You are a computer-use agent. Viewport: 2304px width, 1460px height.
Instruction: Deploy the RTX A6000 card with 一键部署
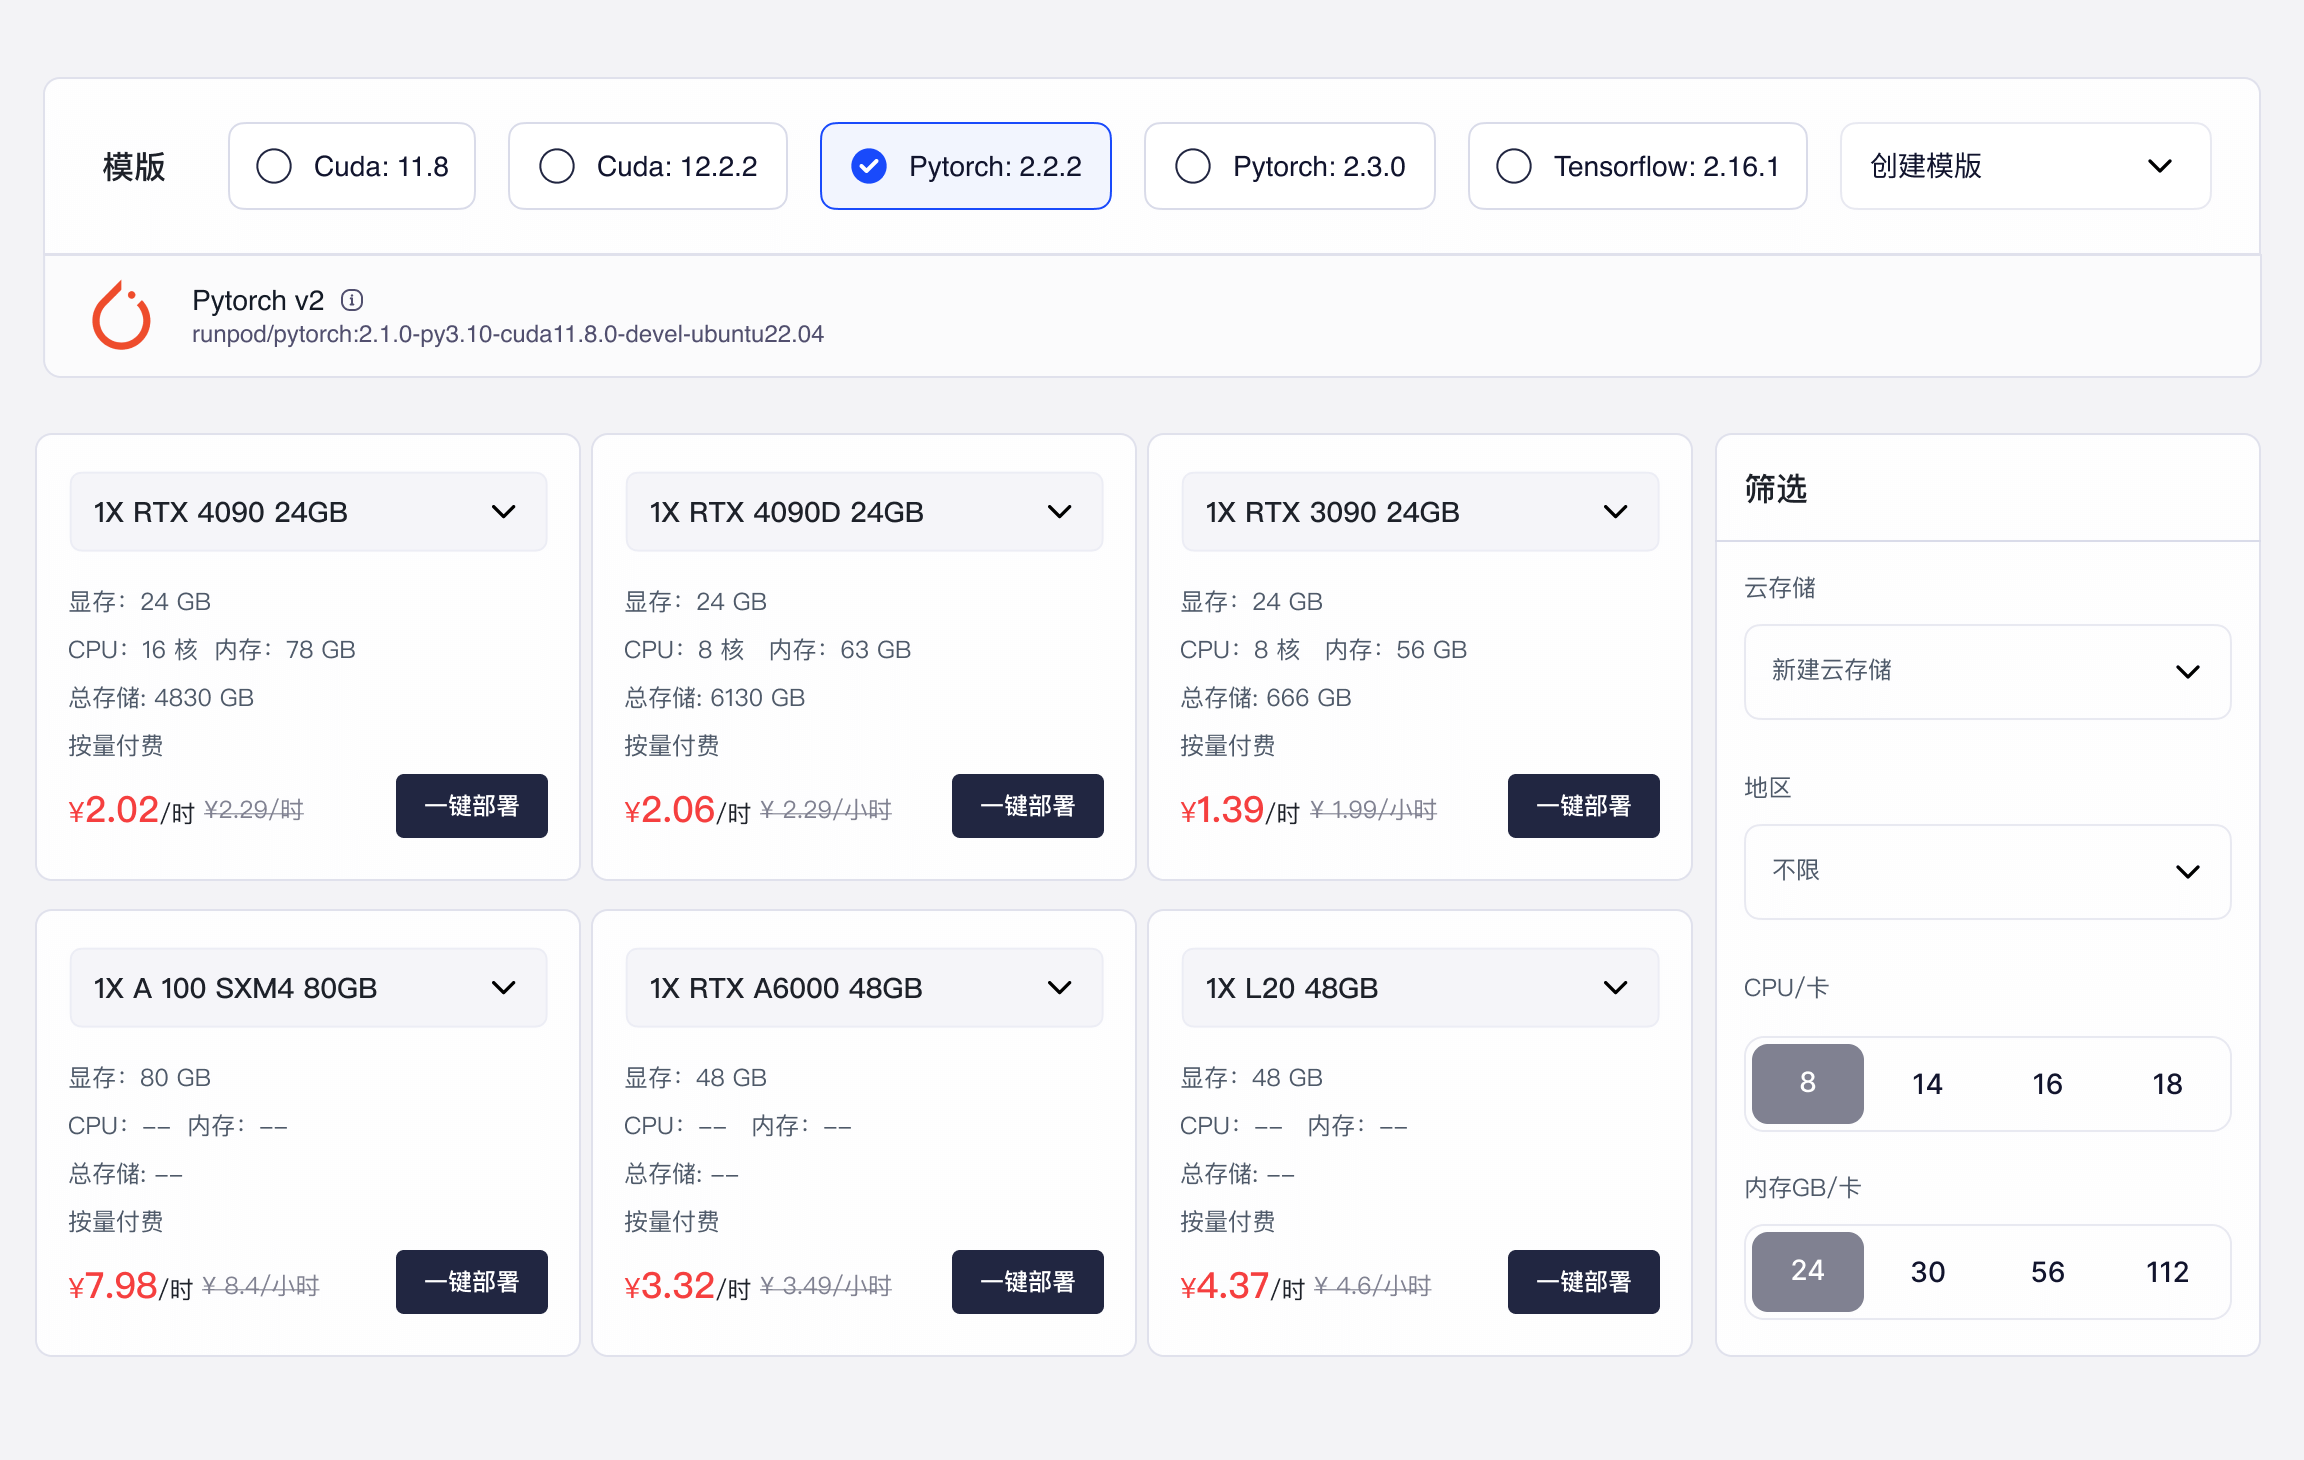tap(1028, 1282)
